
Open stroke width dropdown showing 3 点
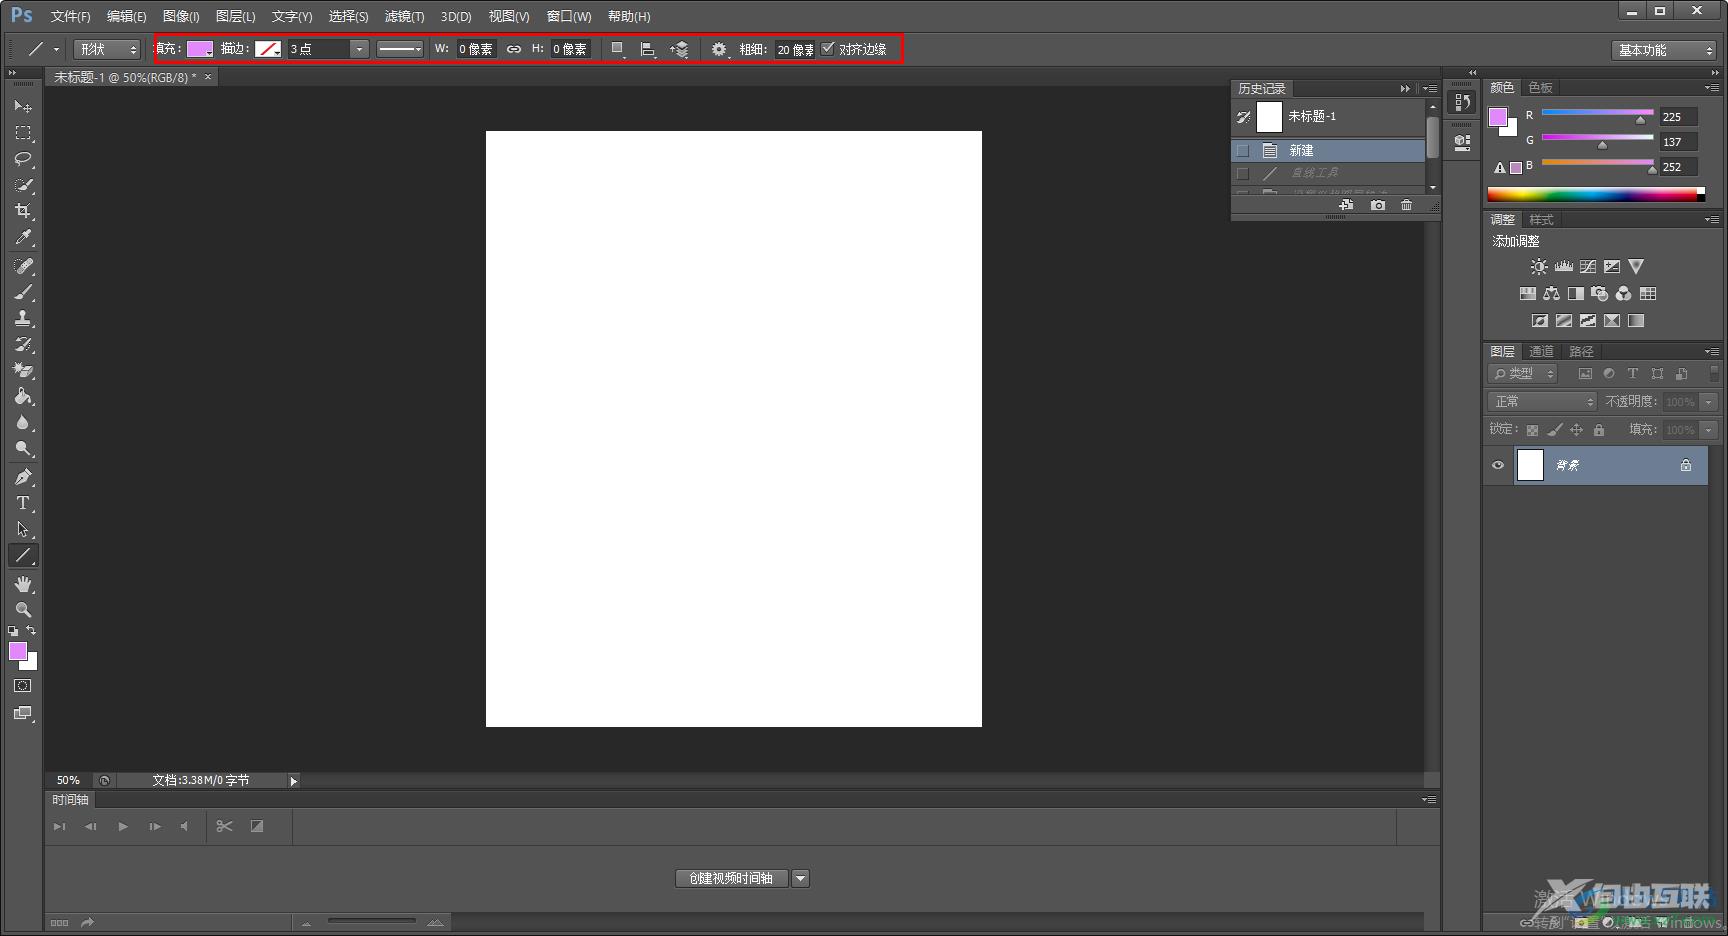359,49
